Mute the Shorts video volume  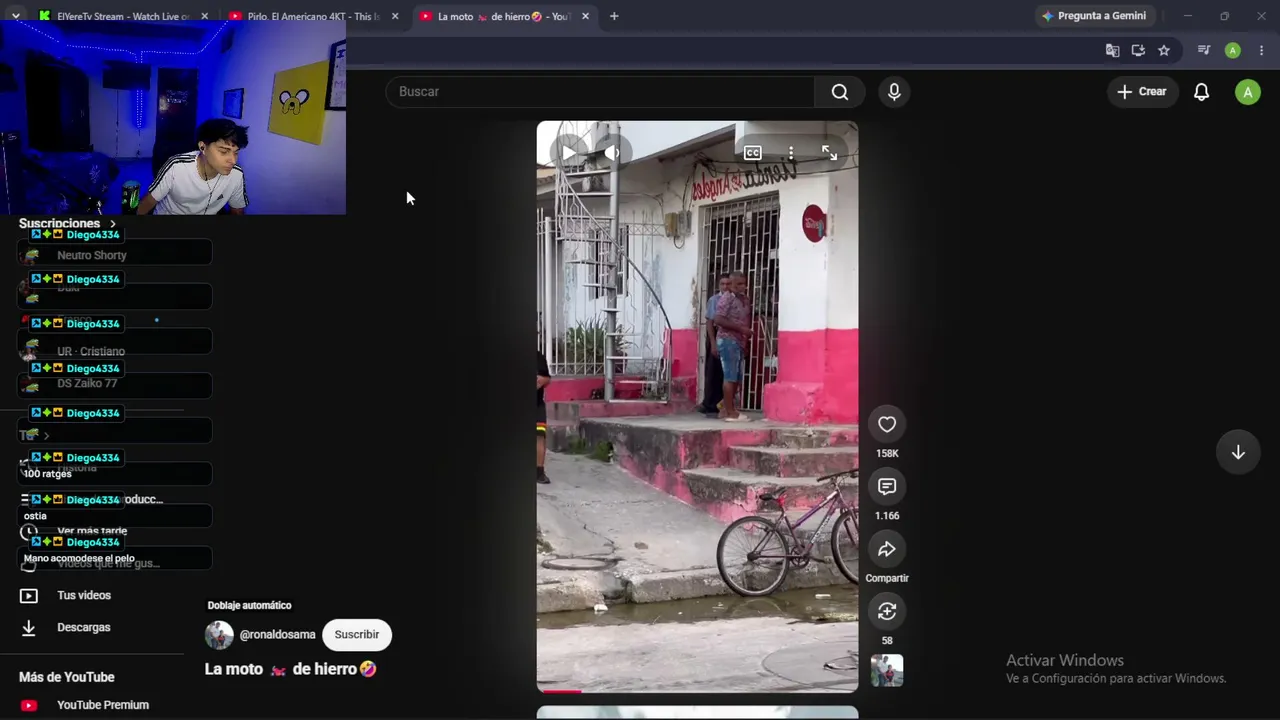point(613,153)
